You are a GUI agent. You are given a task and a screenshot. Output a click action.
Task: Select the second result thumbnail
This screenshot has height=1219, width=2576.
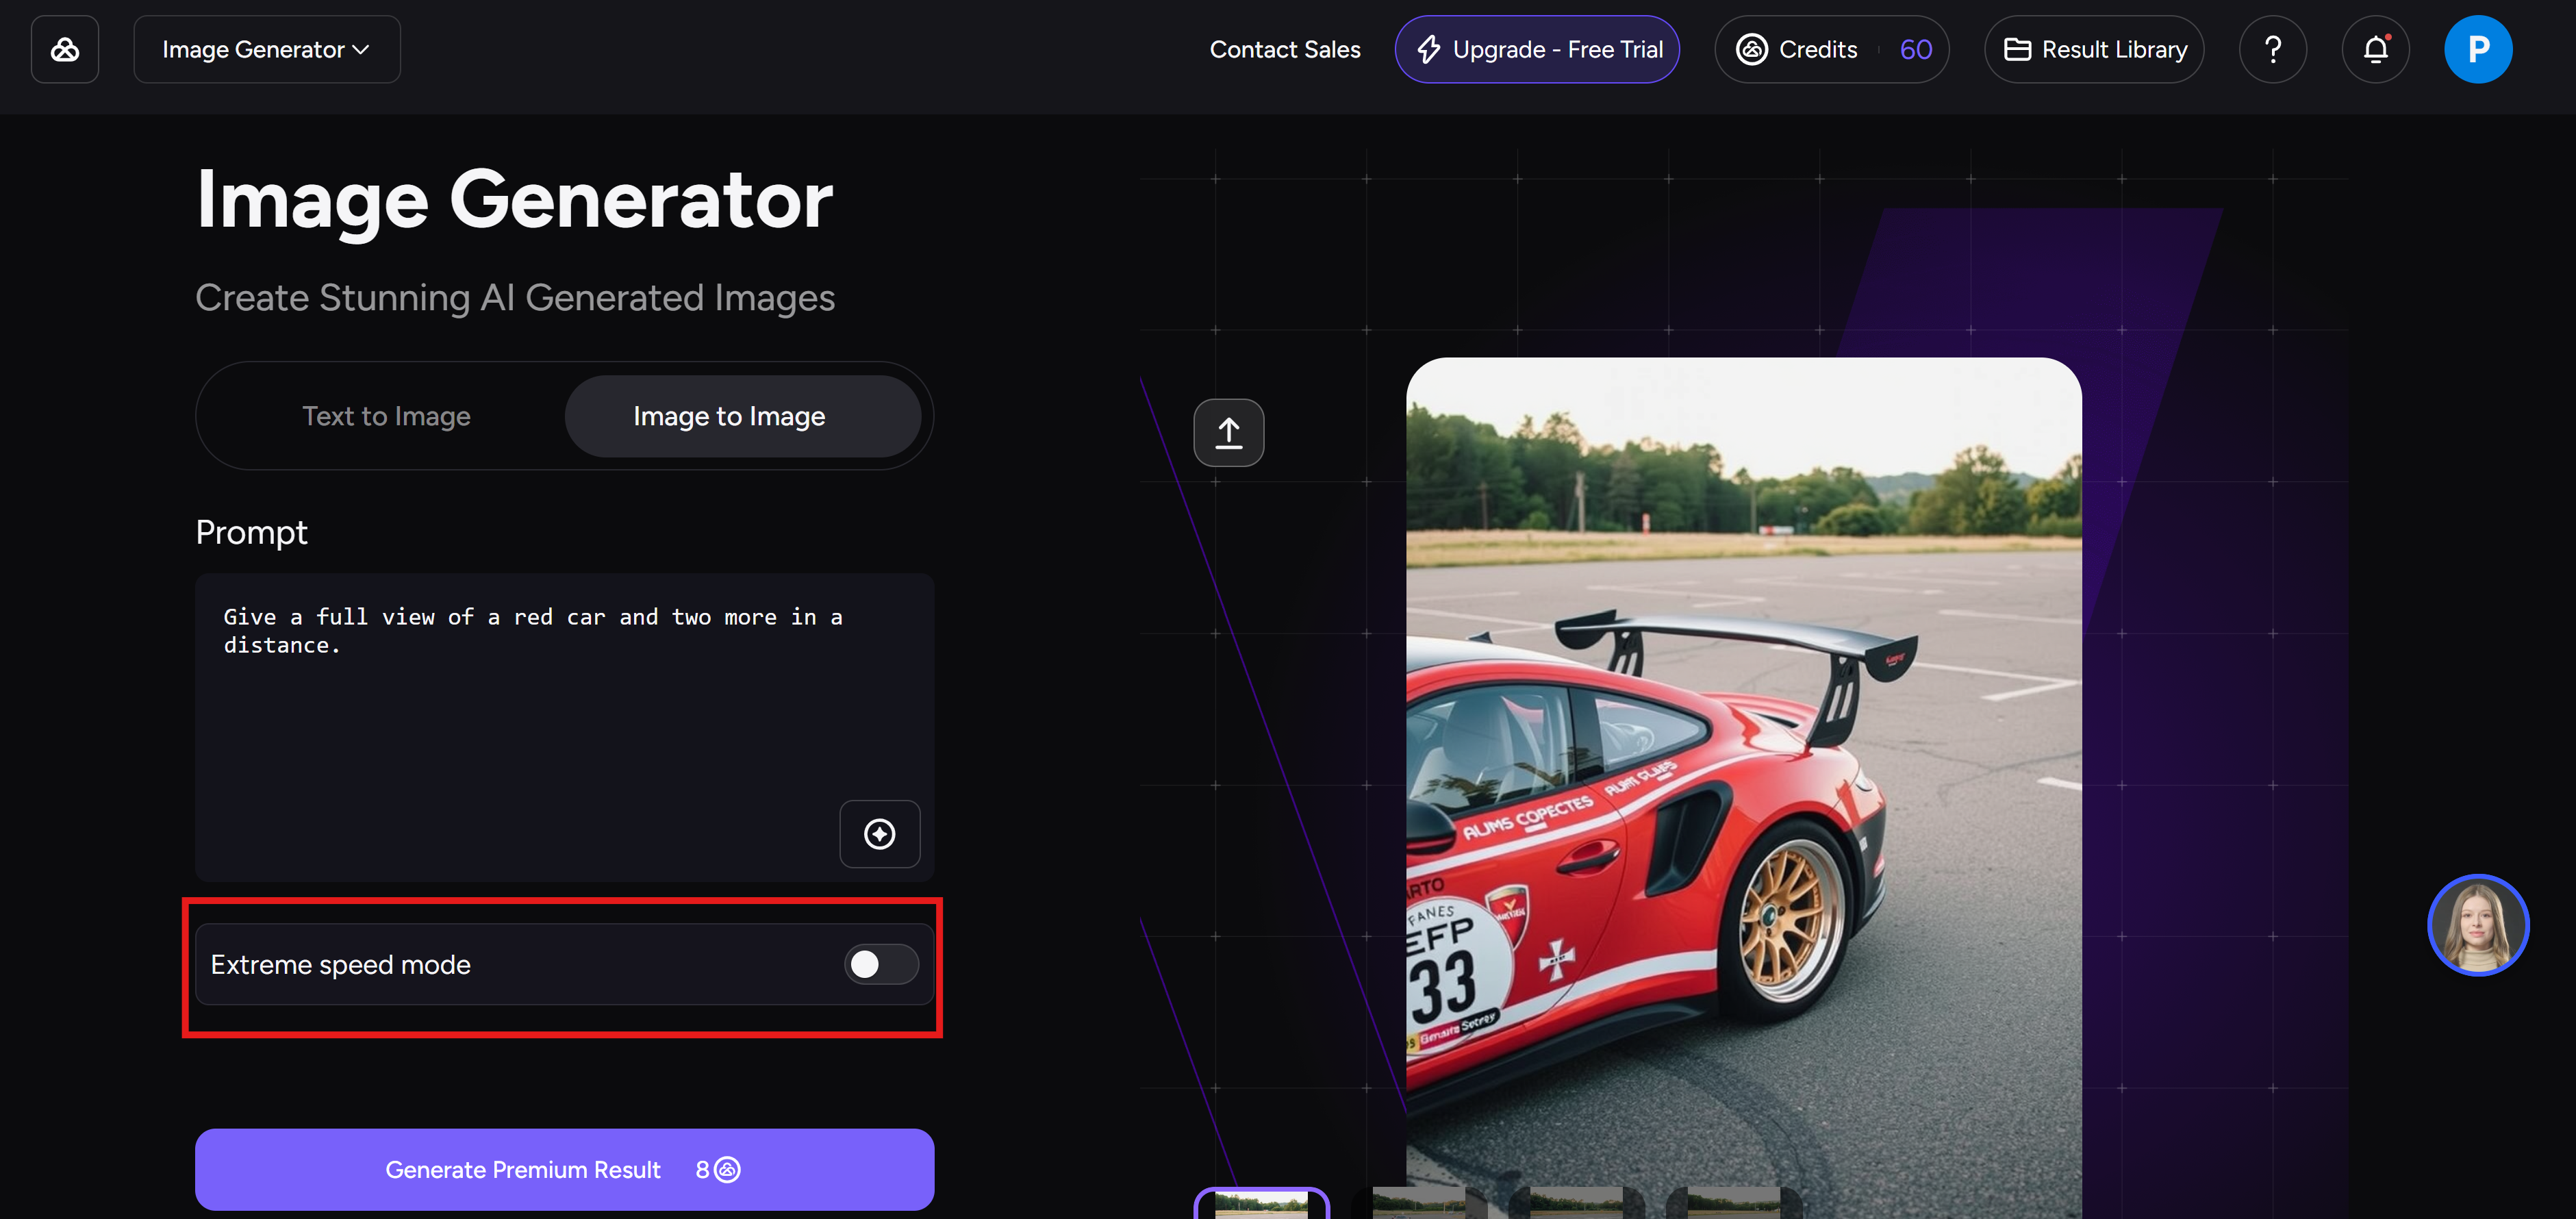pos(1418,1204)
